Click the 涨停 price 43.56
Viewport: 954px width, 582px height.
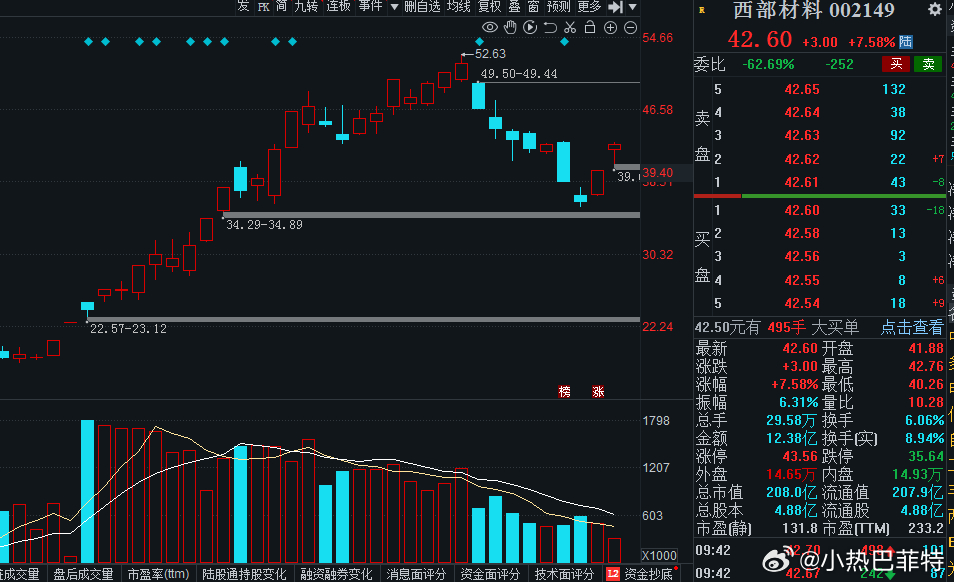(800, 456)
